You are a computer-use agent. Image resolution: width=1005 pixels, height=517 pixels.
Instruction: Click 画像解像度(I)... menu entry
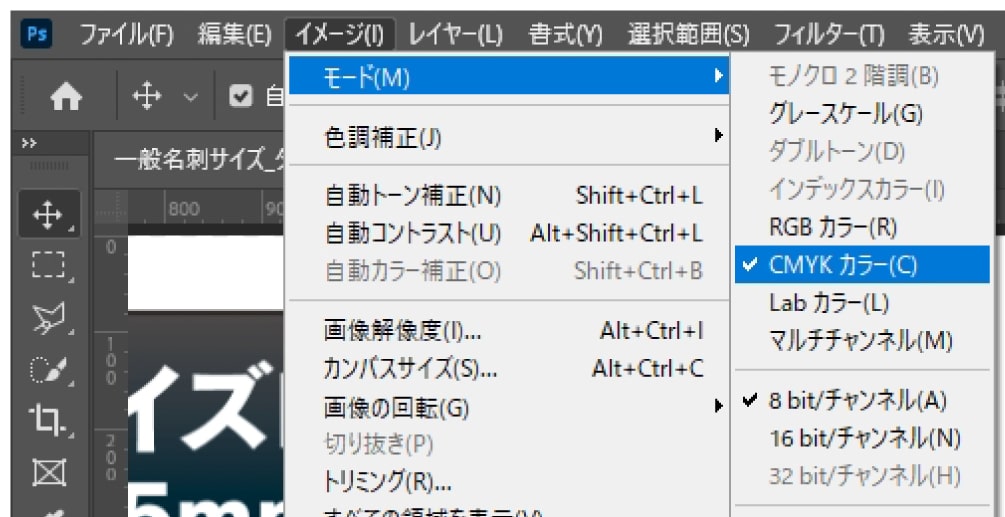[x=402, y=331]
